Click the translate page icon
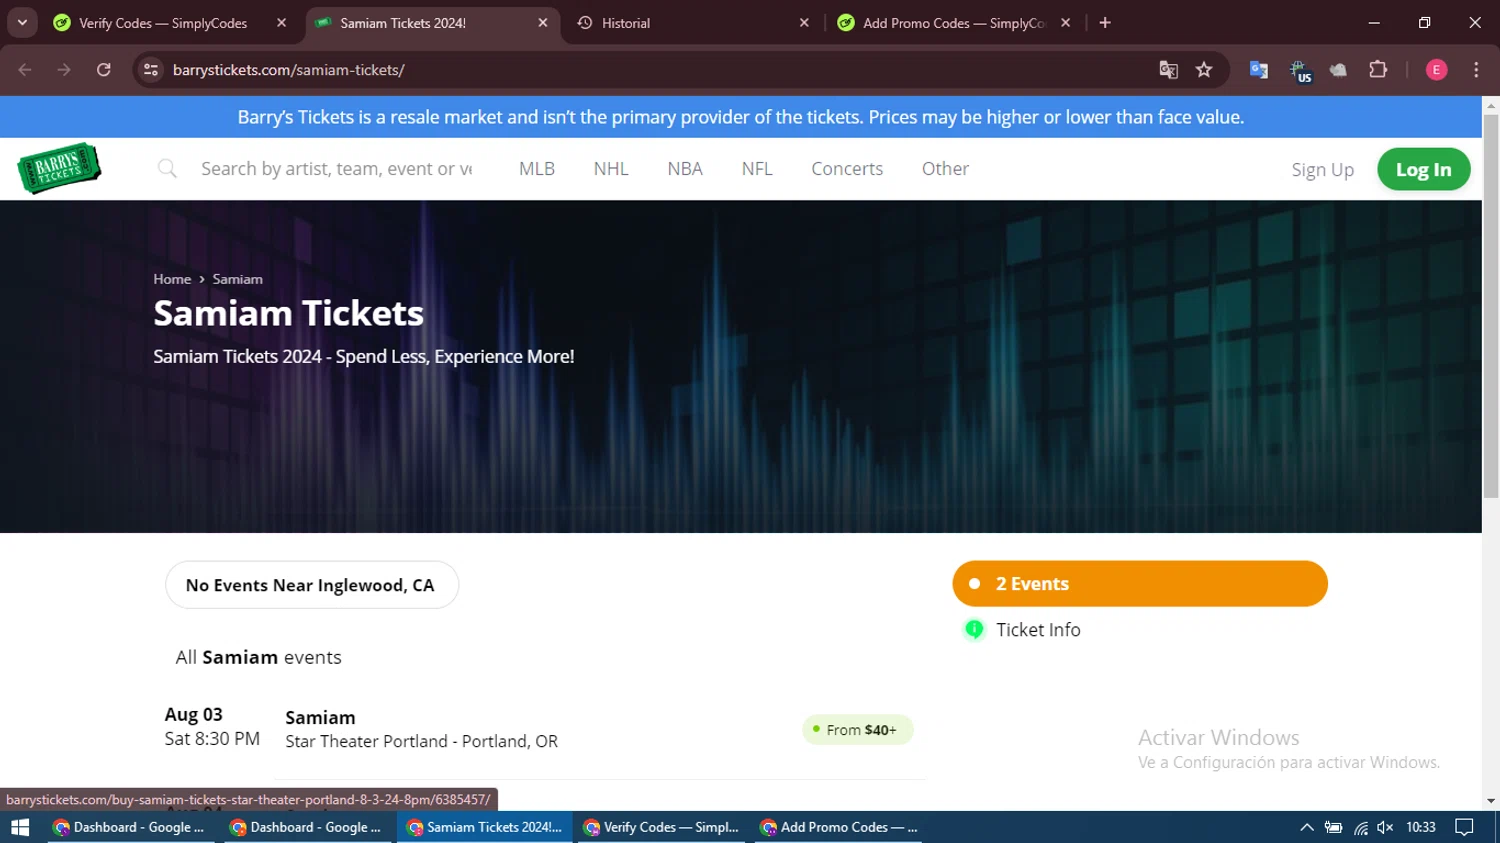This screenshot has height=843, width=1500. (x=1168, y=70)
